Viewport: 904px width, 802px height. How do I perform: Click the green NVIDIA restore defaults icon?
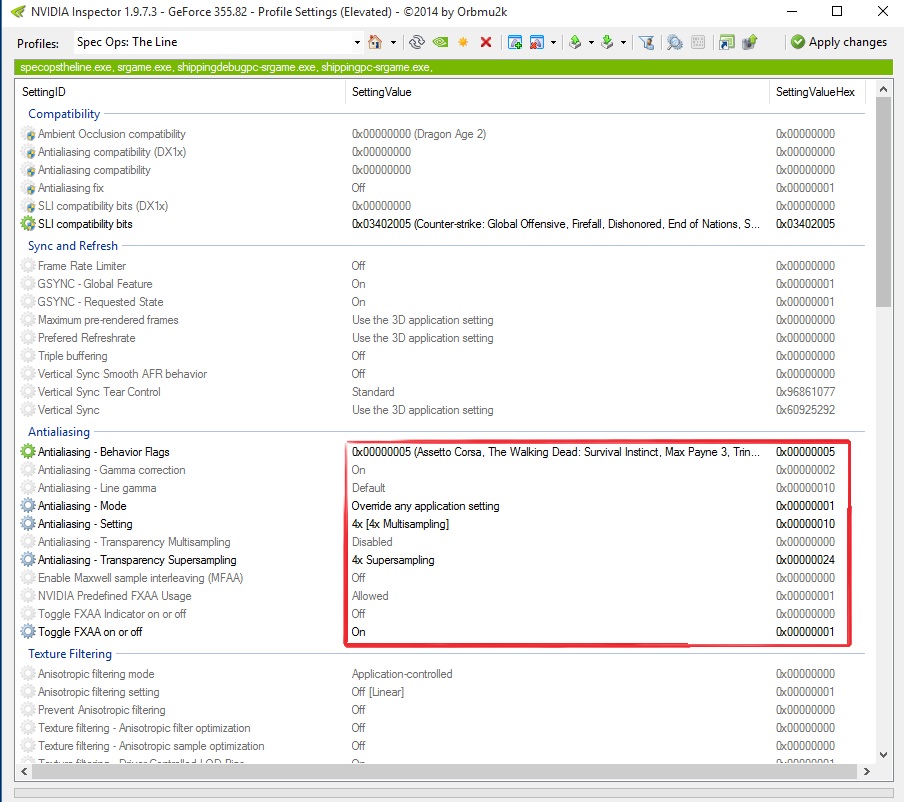click(x=440, y=42)
